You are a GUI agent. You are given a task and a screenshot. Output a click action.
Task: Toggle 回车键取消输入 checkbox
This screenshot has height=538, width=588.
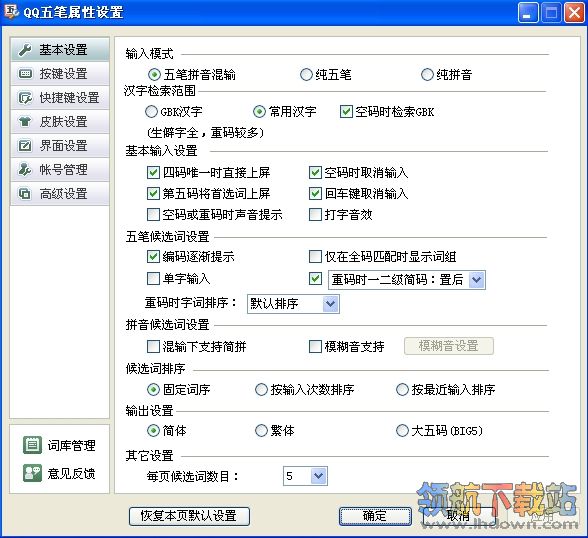[x=315, y=193]
